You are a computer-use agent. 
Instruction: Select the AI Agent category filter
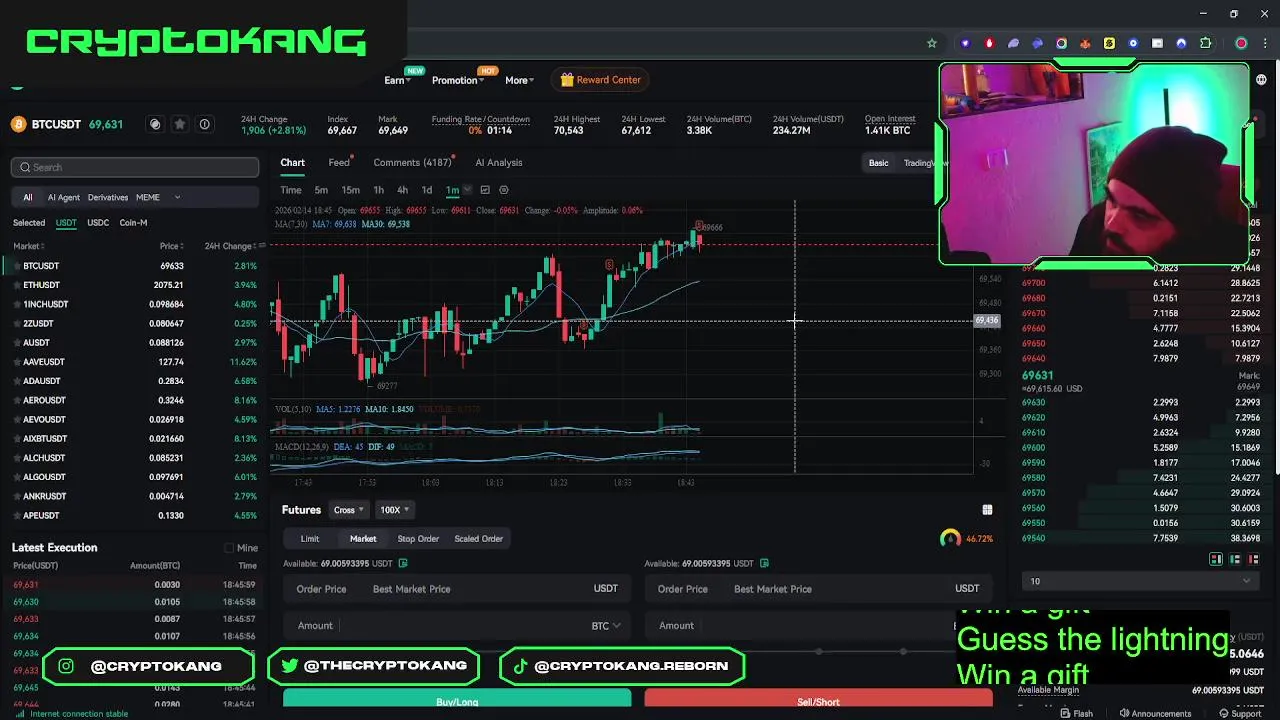coord(63,198)
